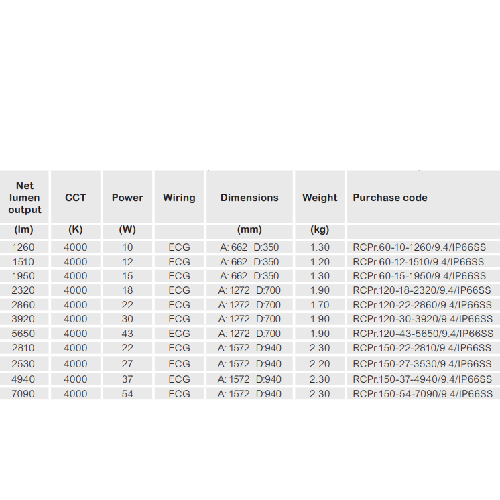Click the 4940 lumen output cell
This screenshot has width=500, height=500.
(x=23, y=379)
